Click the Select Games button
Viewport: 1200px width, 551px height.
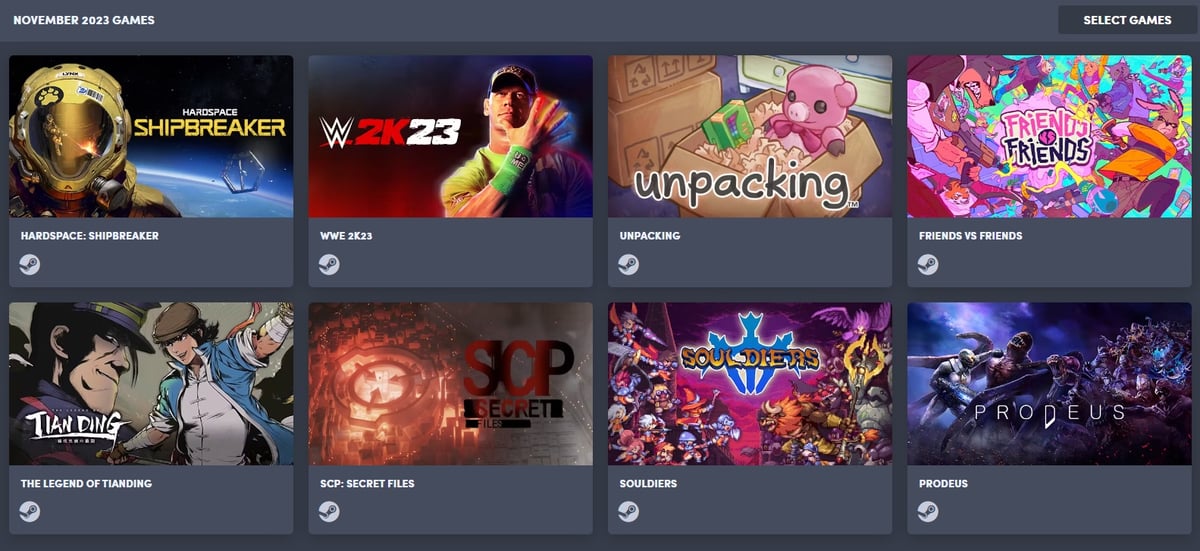coord(1127,20)
